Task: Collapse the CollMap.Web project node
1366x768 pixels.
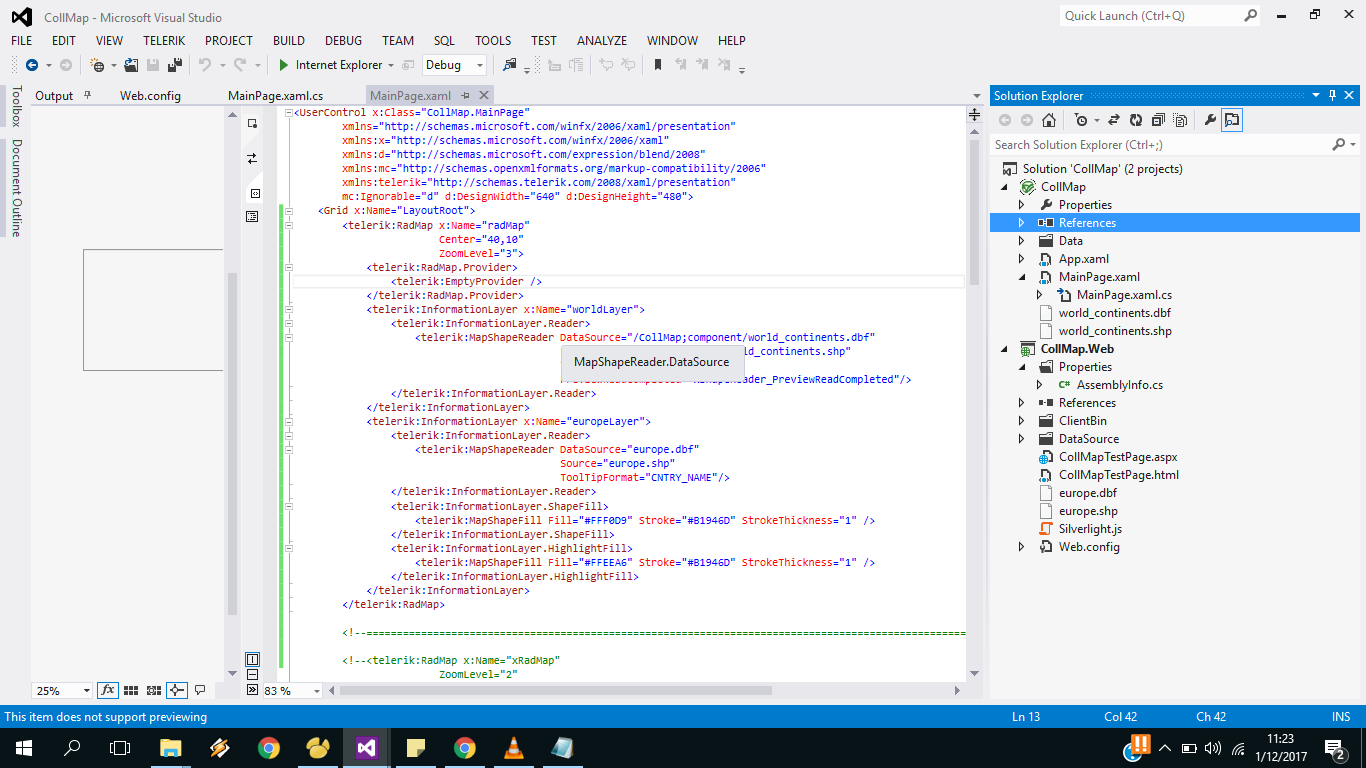Action: pos(1004,349)
